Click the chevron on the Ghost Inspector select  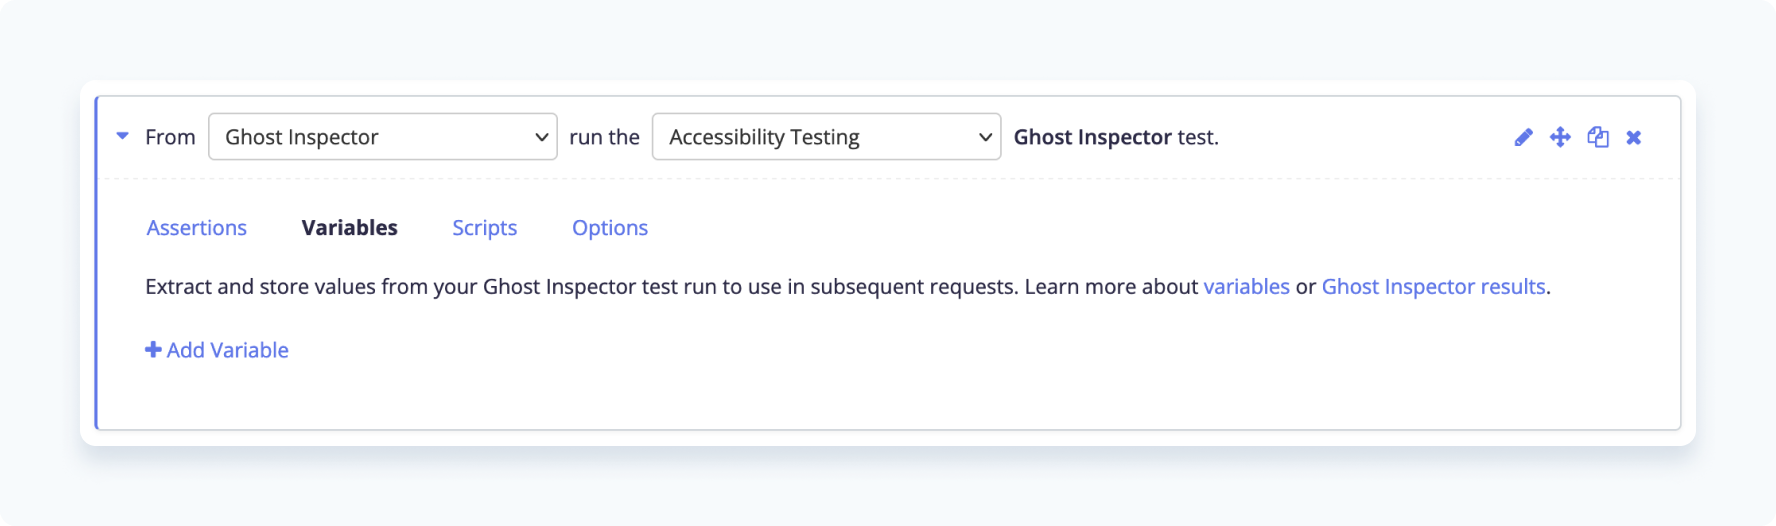pyautogui.click(x=542, y=137)
